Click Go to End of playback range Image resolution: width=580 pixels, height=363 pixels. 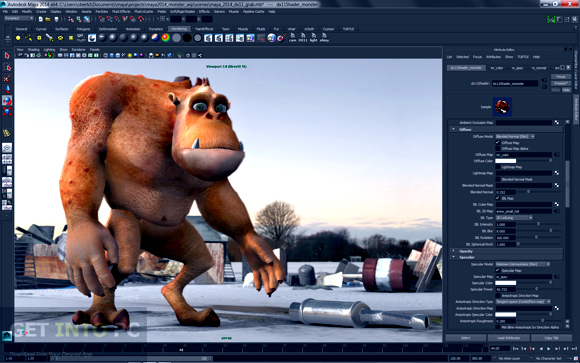pos(574,349)
